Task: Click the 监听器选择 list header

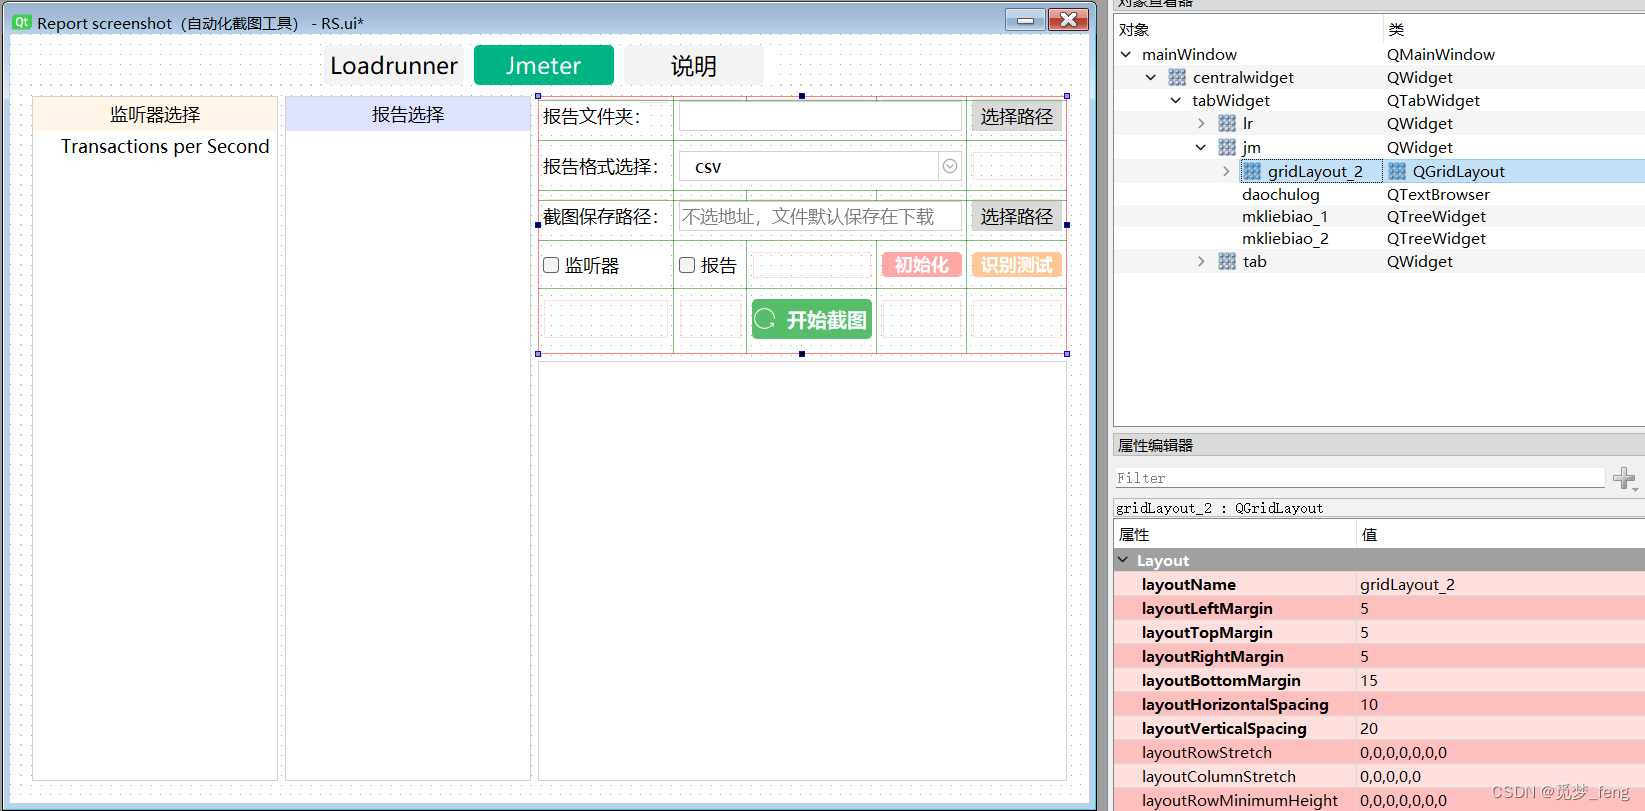Action: [155, 114]
